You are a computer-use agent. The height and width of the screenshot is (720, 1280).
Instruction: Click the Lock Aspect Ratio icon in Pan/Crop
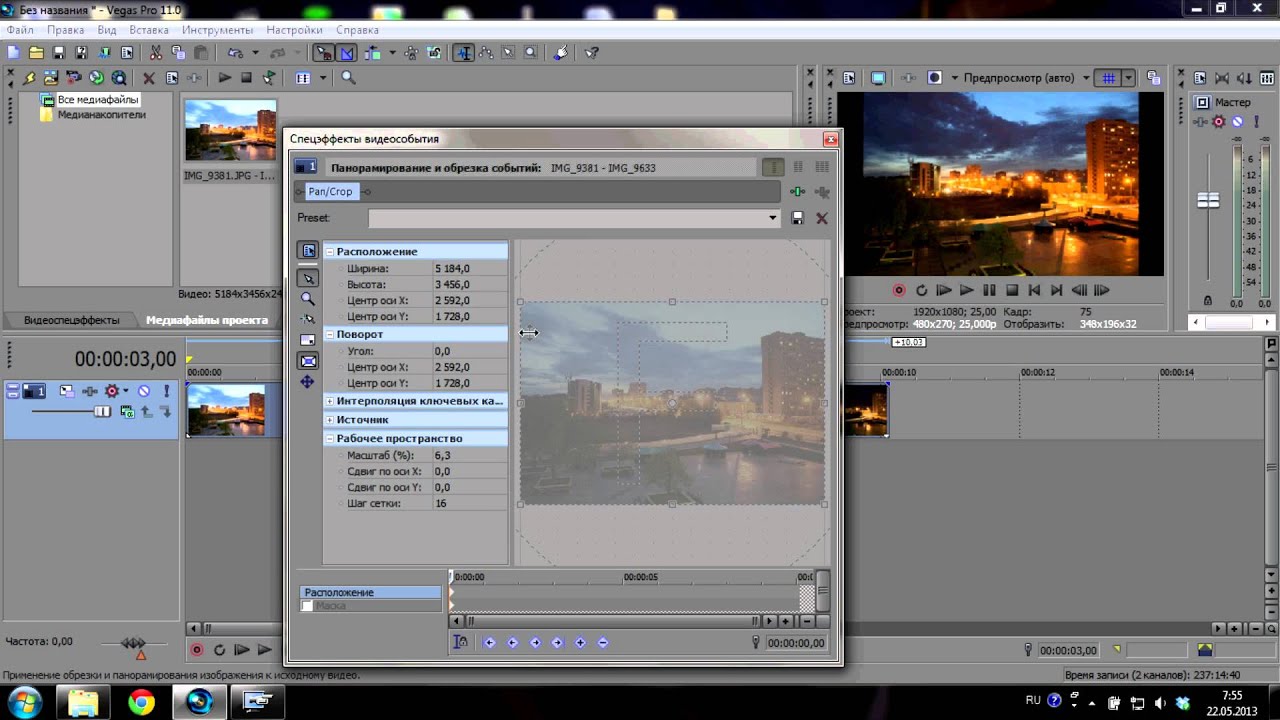point(308,340)
